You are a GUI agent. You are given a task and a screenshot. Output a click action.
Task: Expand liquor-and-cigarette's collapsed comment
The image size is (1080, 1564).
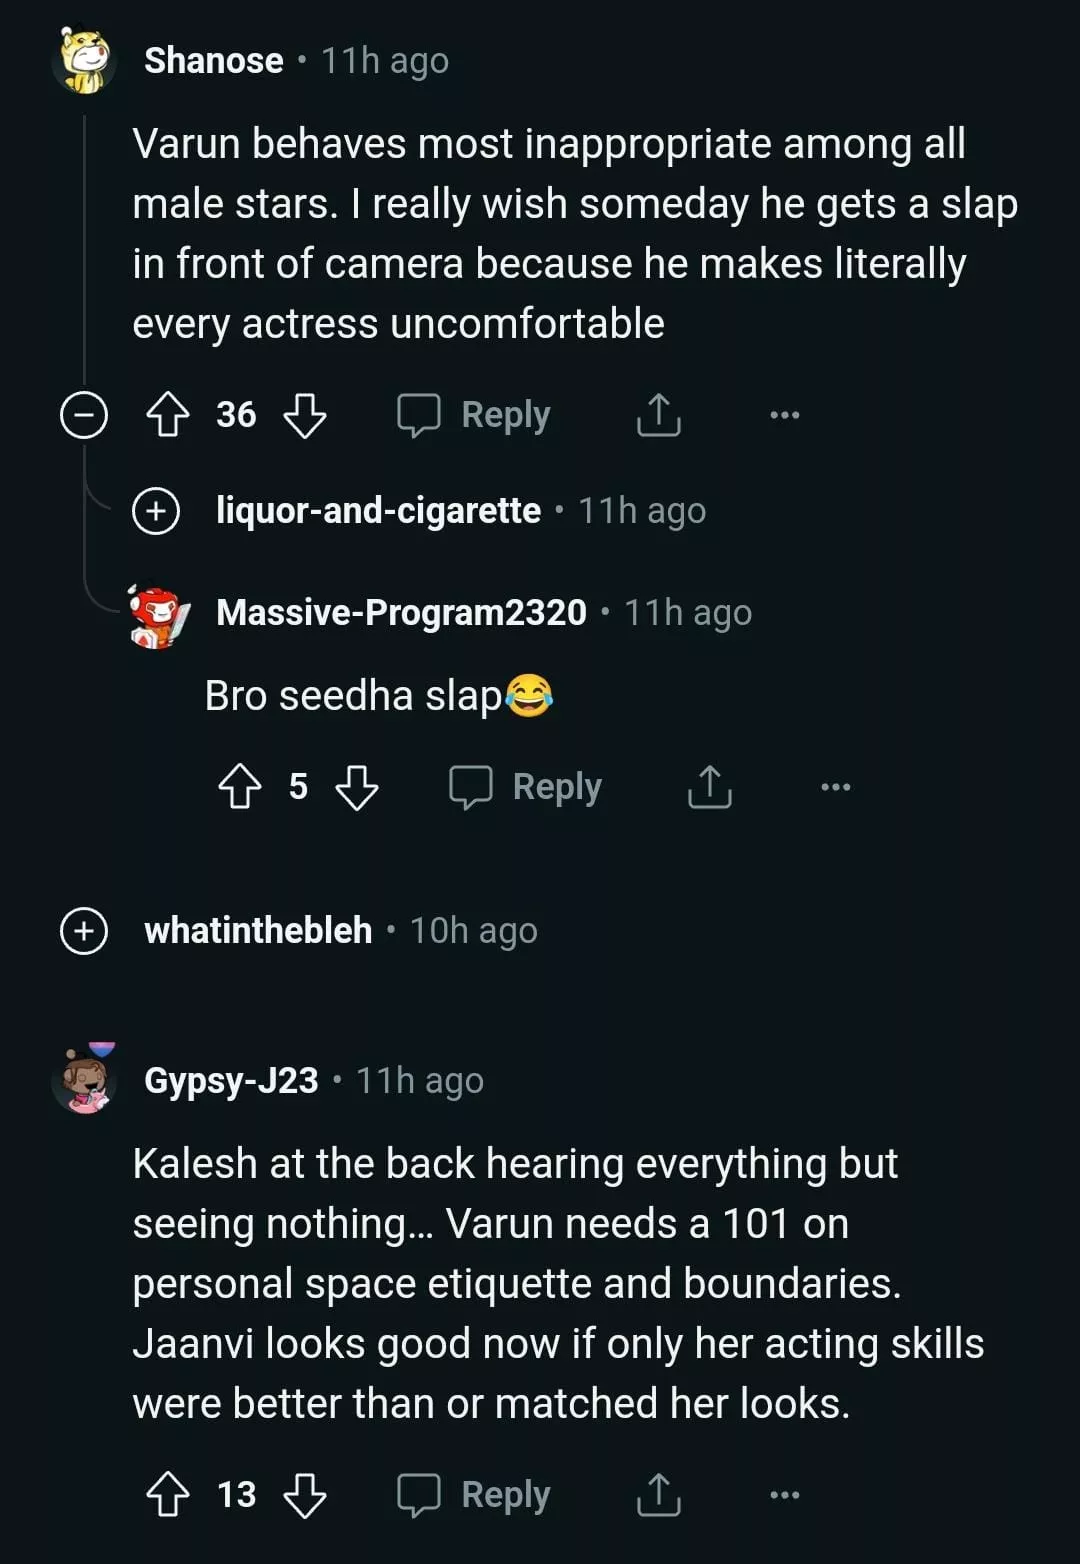coord(156,511)
